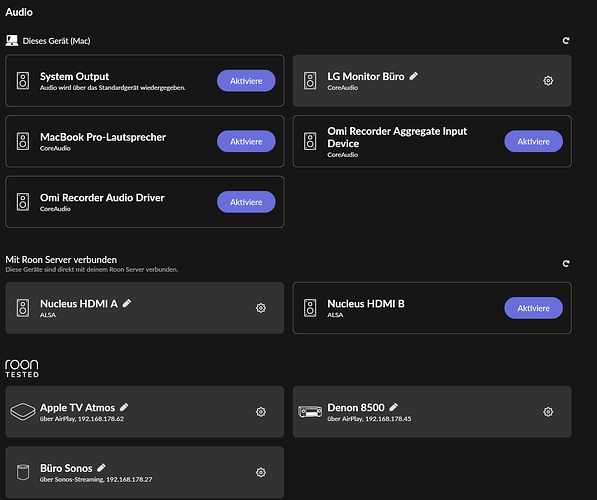The width and height of the screenshot is (597, 500).
Task: Click the Sonos speaker device icon
Action: 23,472
